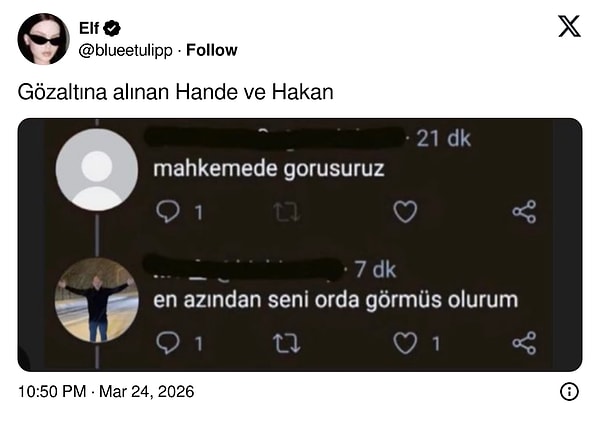Click the avatar of man with arms outstretched
The width and height of the screenshot is (600, 422).
pyautogui.click(x=97, y=300)
